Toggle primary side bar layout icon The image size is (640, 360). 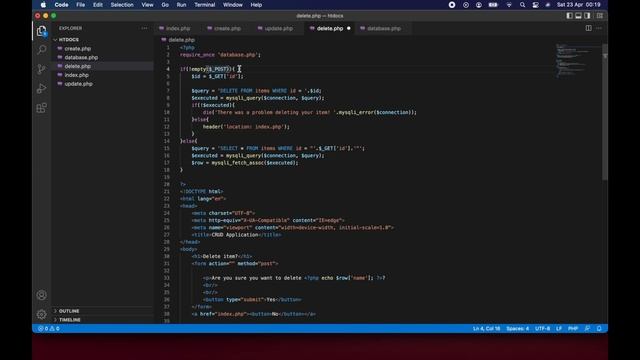[x=569, y=16]
